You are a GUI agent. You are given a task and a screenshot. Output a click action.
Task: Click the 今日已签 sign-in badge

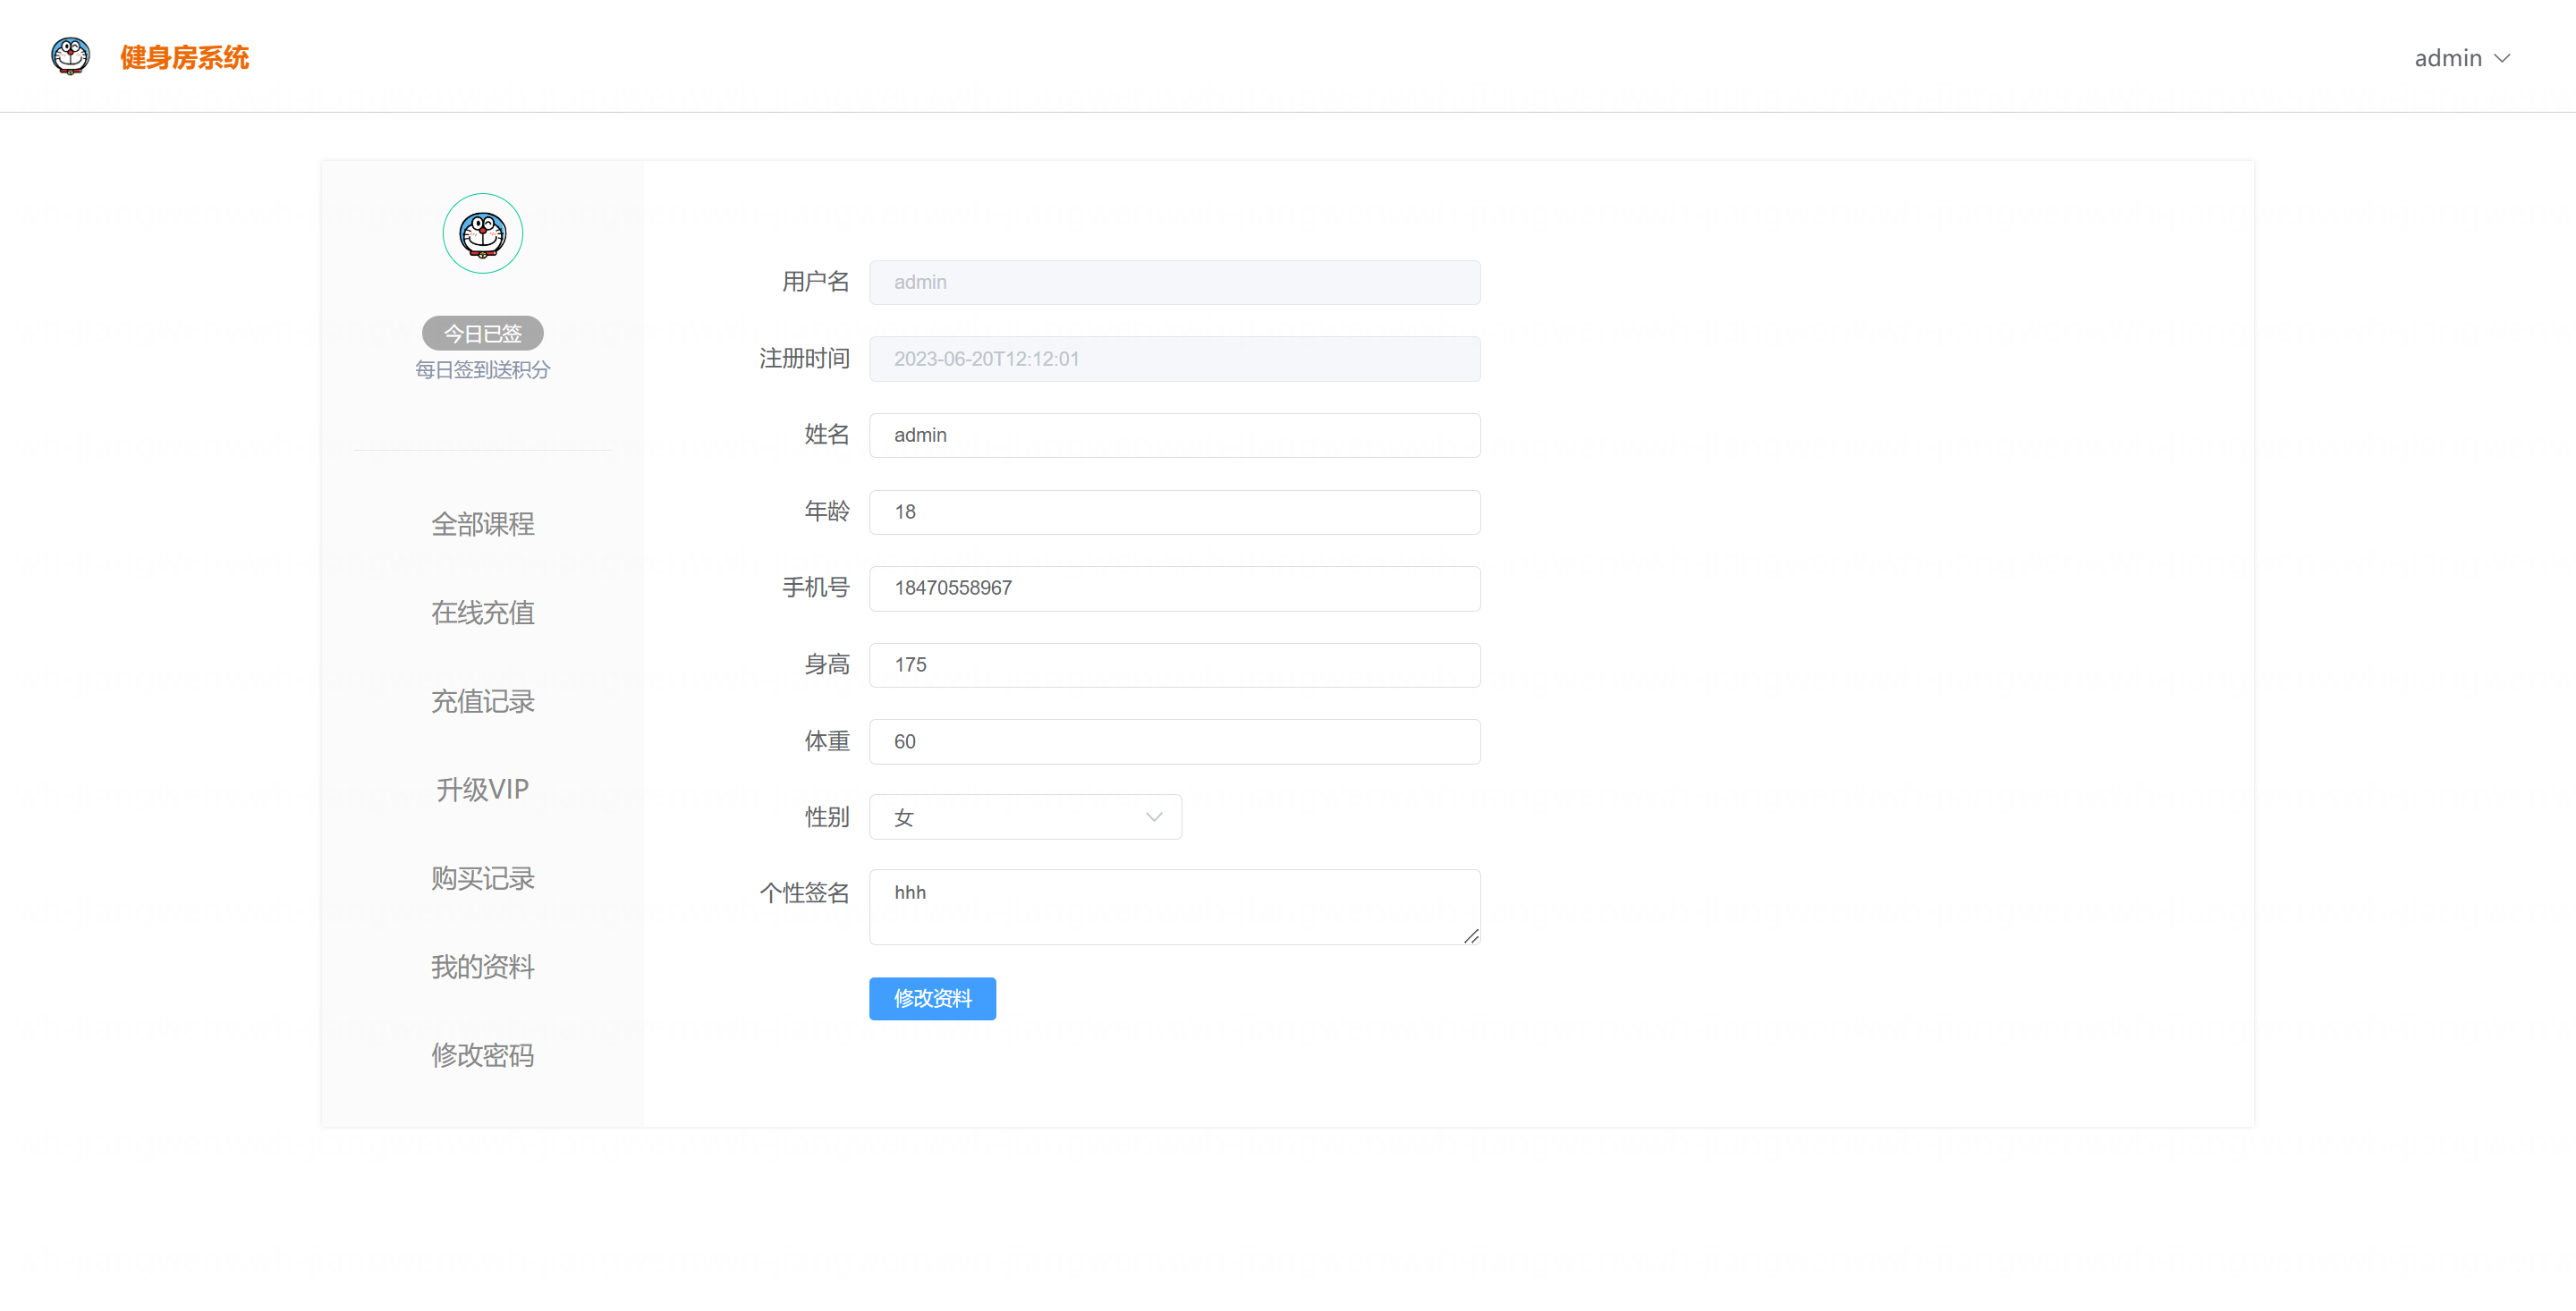pos(482,333)
